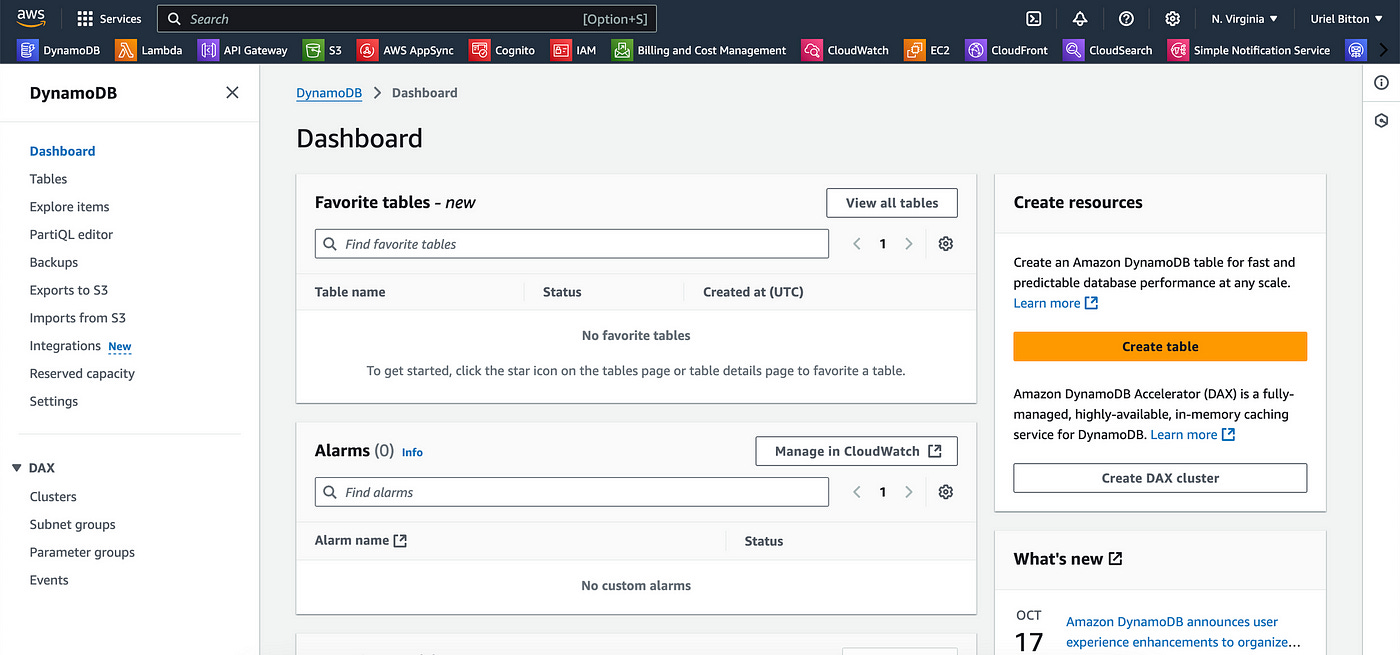The height and width of the screenshot is (655, 1400).
Task: Open favorite tables preferences gear
Action: (x=946, y=244)
